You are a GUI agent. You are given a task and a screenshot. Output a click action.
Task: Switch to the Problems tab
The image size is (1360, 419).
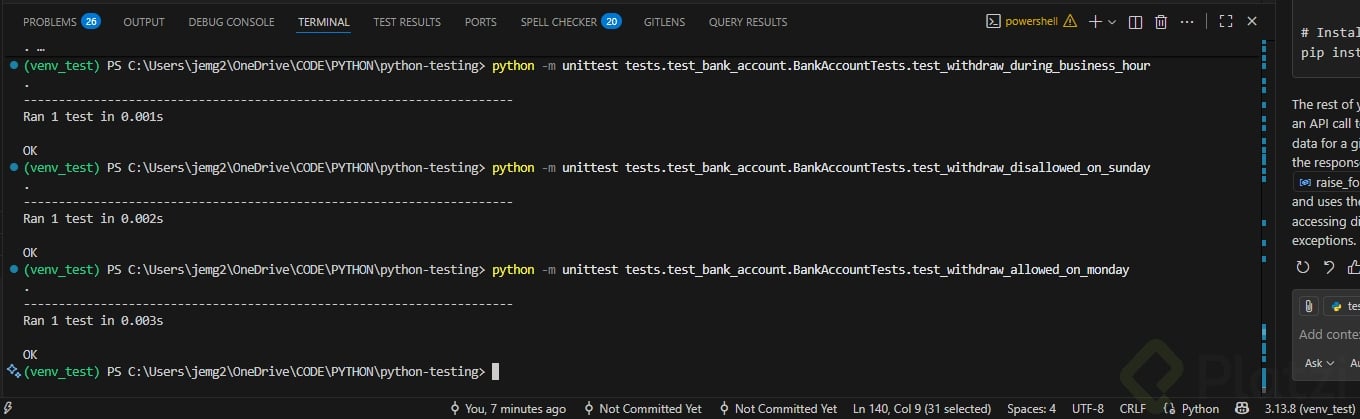pyautogui.click(x=60, y=21)
